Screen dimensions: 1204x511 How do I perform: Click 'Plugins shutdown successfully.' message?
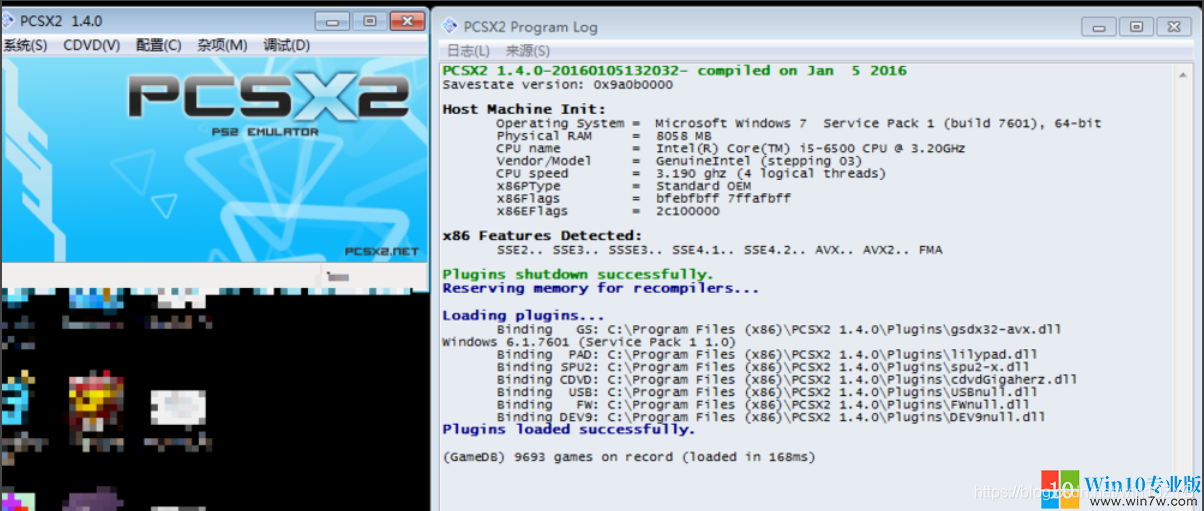coord(578,274)
